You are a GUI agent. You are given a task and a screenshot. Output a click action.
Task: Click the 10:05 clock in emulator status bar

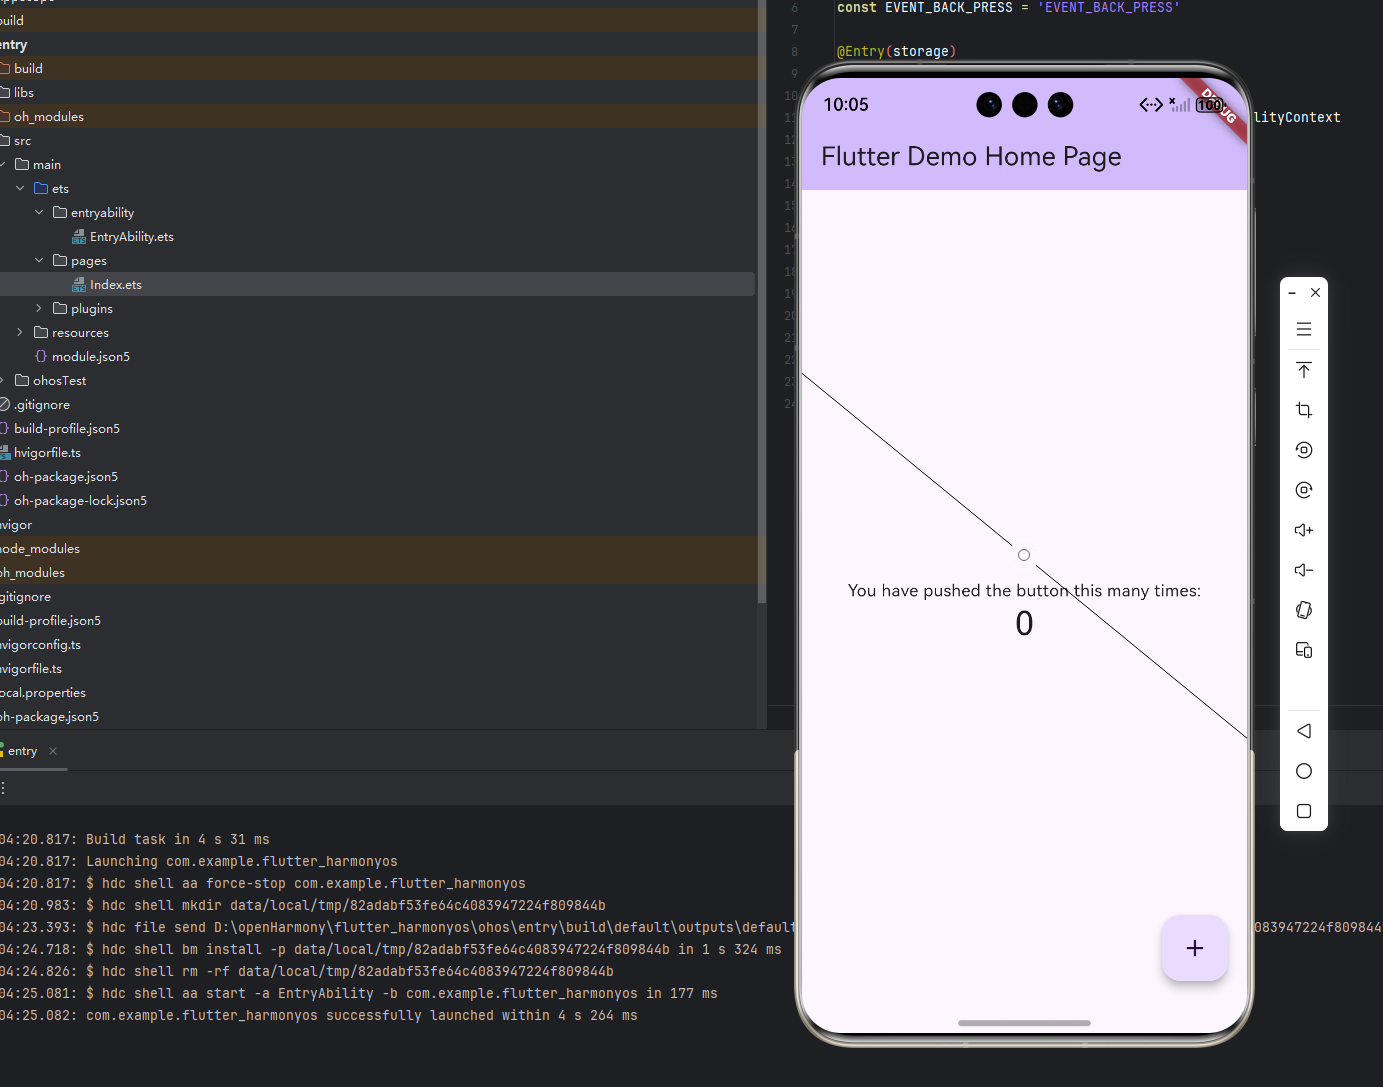846,105
